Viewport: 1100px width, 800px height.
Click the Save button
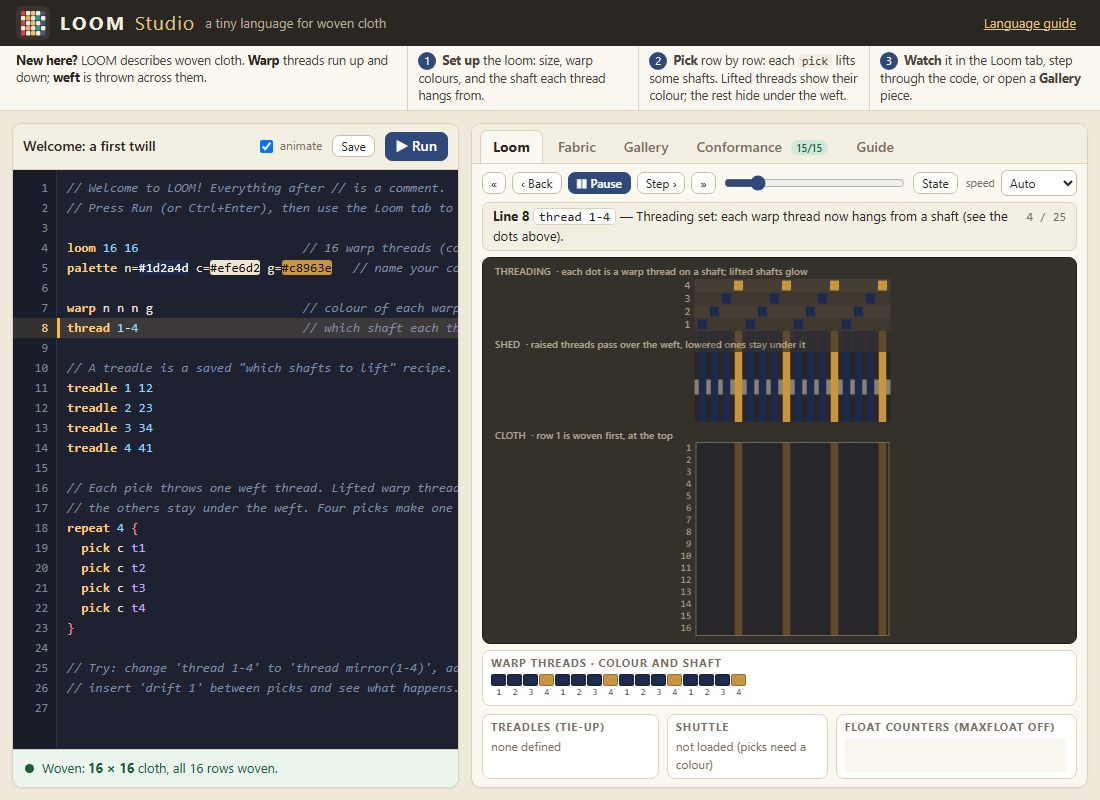click(x=353, y=146)
